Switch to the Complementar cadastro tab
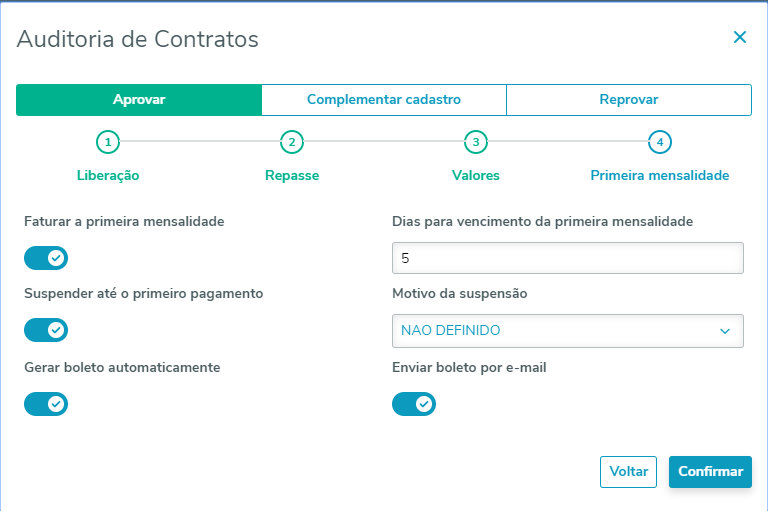The width and height of the screenshot is (768, 511). coord(384,100)
